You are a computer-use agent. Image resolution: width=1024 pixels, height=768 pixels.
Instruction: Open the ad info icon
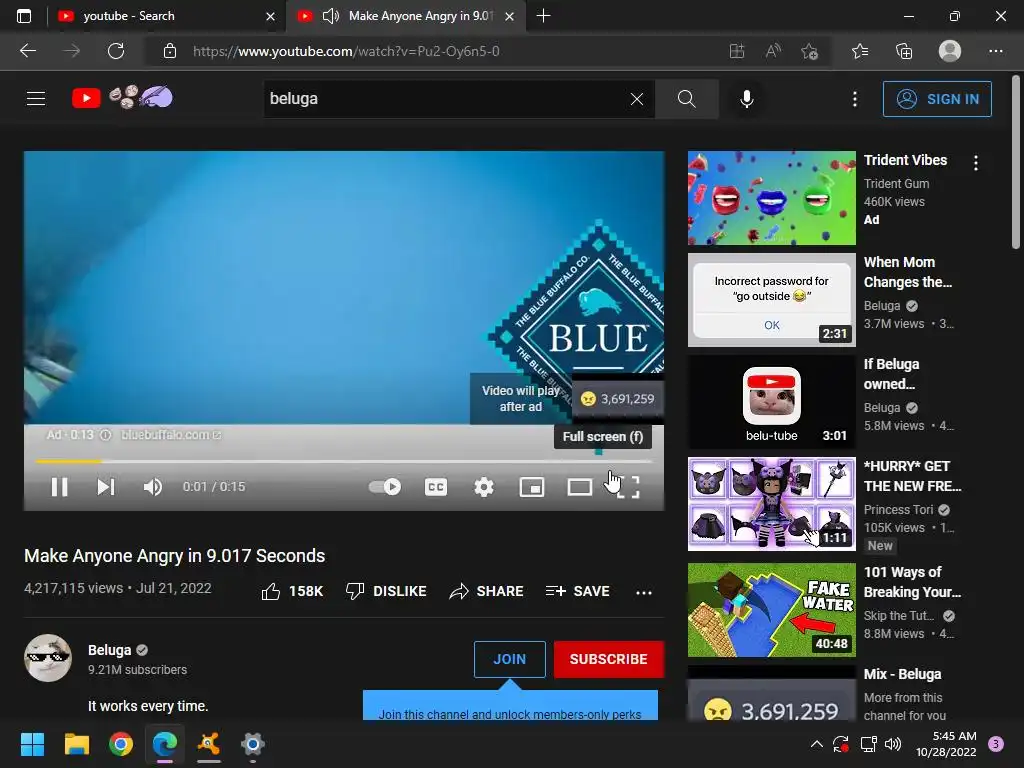[x=105, y=435]
